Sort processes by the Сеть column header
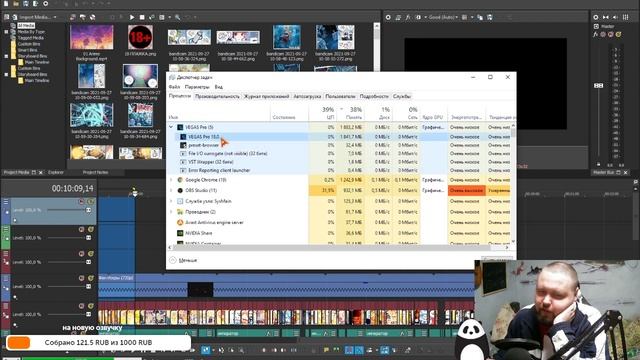The image size is (640, 360). click(x=406, y=113)
